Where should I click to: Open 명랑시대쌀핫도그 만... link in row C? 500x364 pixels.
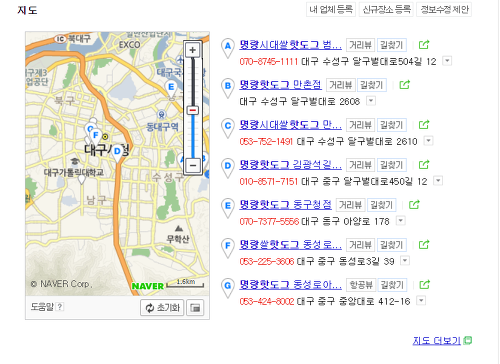click(x=290, y=125)
